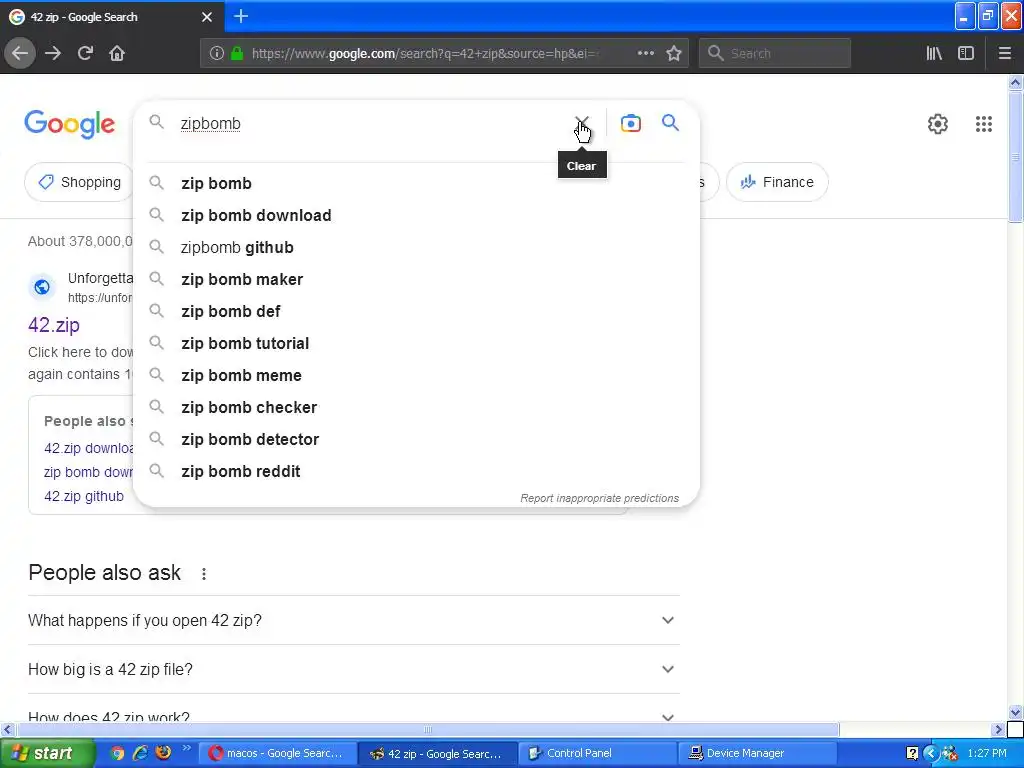Click the vertical scrollbar up arrow
The image size is (1024, 768).
tap(1016, 82)
